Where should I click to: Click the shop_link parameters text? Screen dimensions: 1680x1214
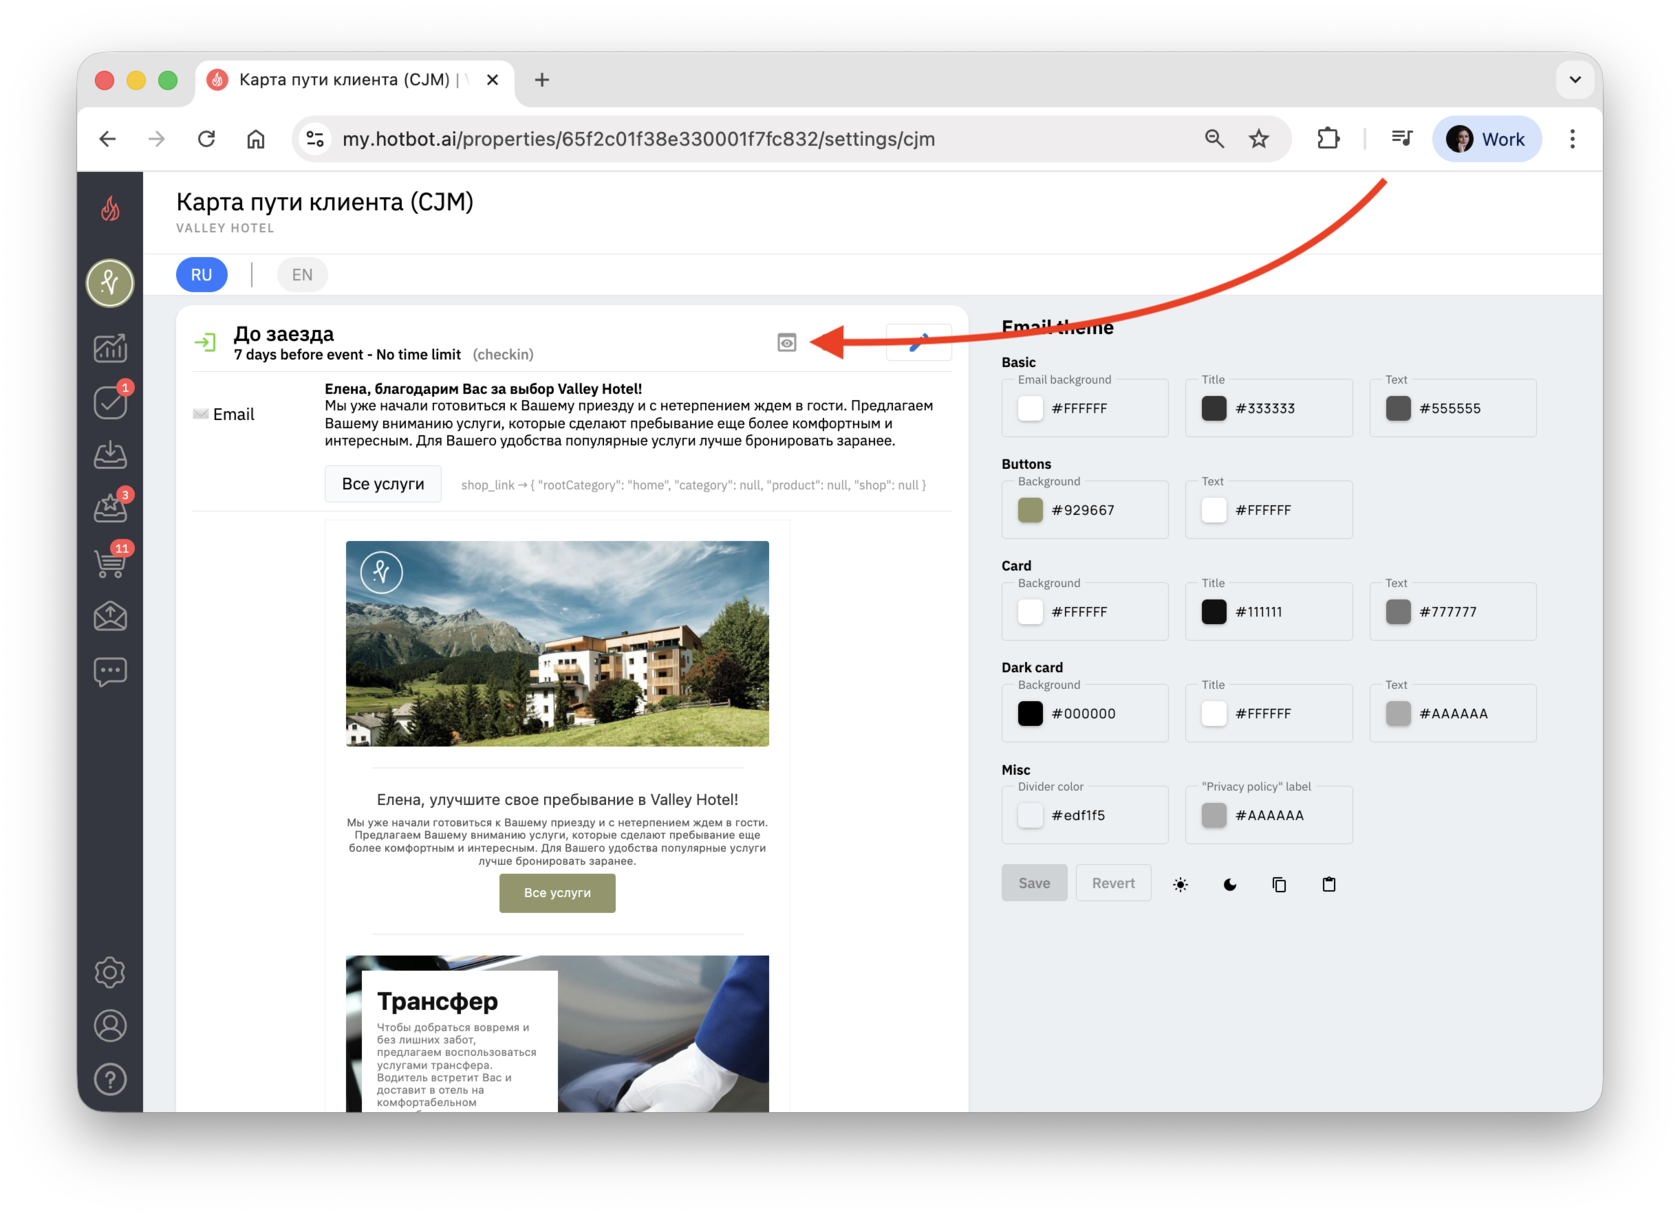tap(693, 485)
